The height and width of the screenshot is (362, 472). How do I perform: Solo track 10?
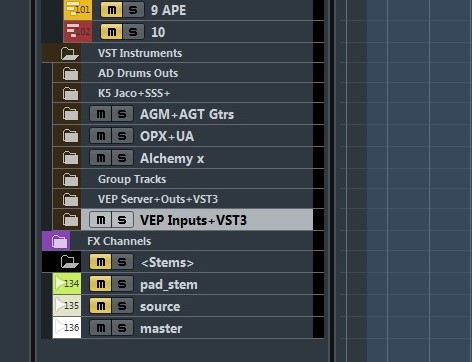[133, 32]
